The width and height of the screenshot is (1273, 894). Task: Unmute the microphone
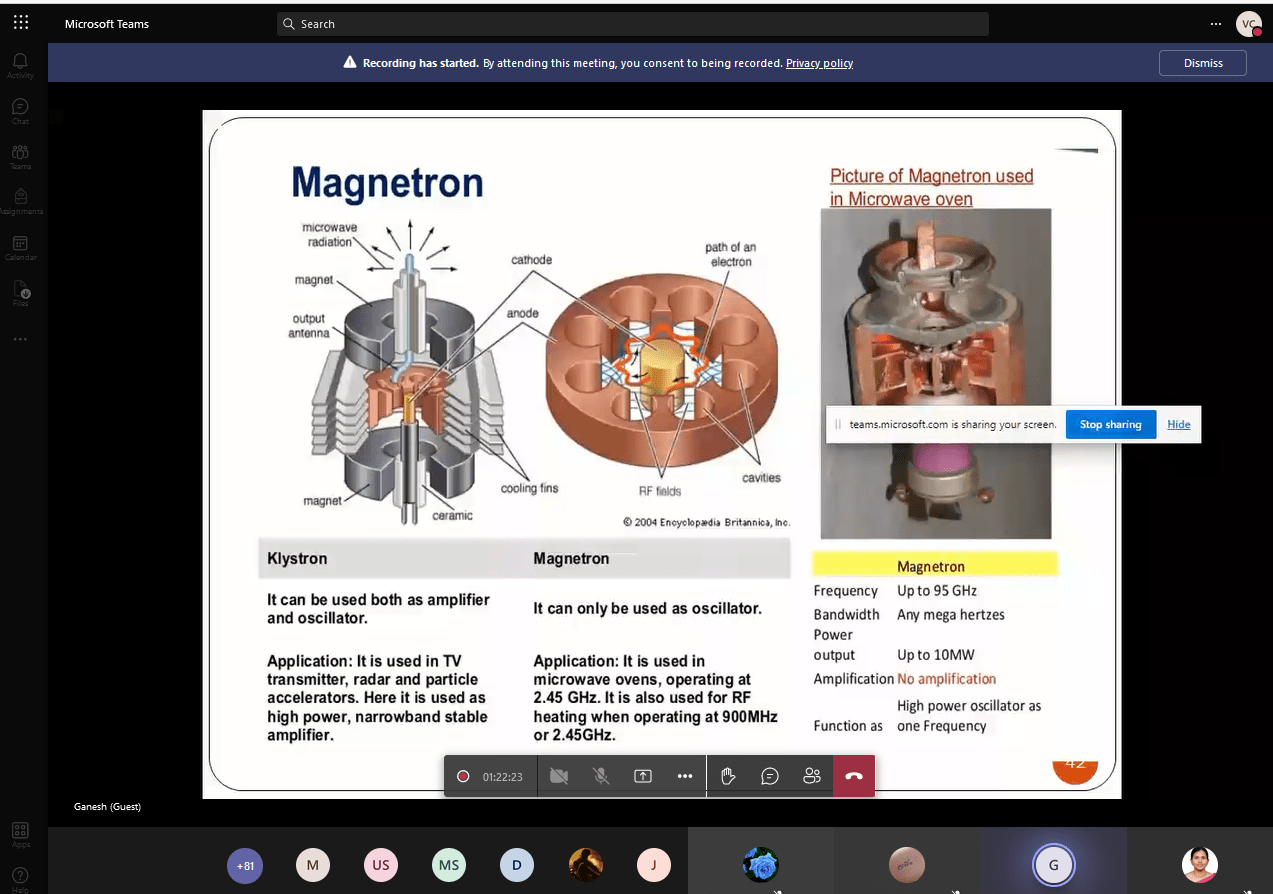pos(601,776)
